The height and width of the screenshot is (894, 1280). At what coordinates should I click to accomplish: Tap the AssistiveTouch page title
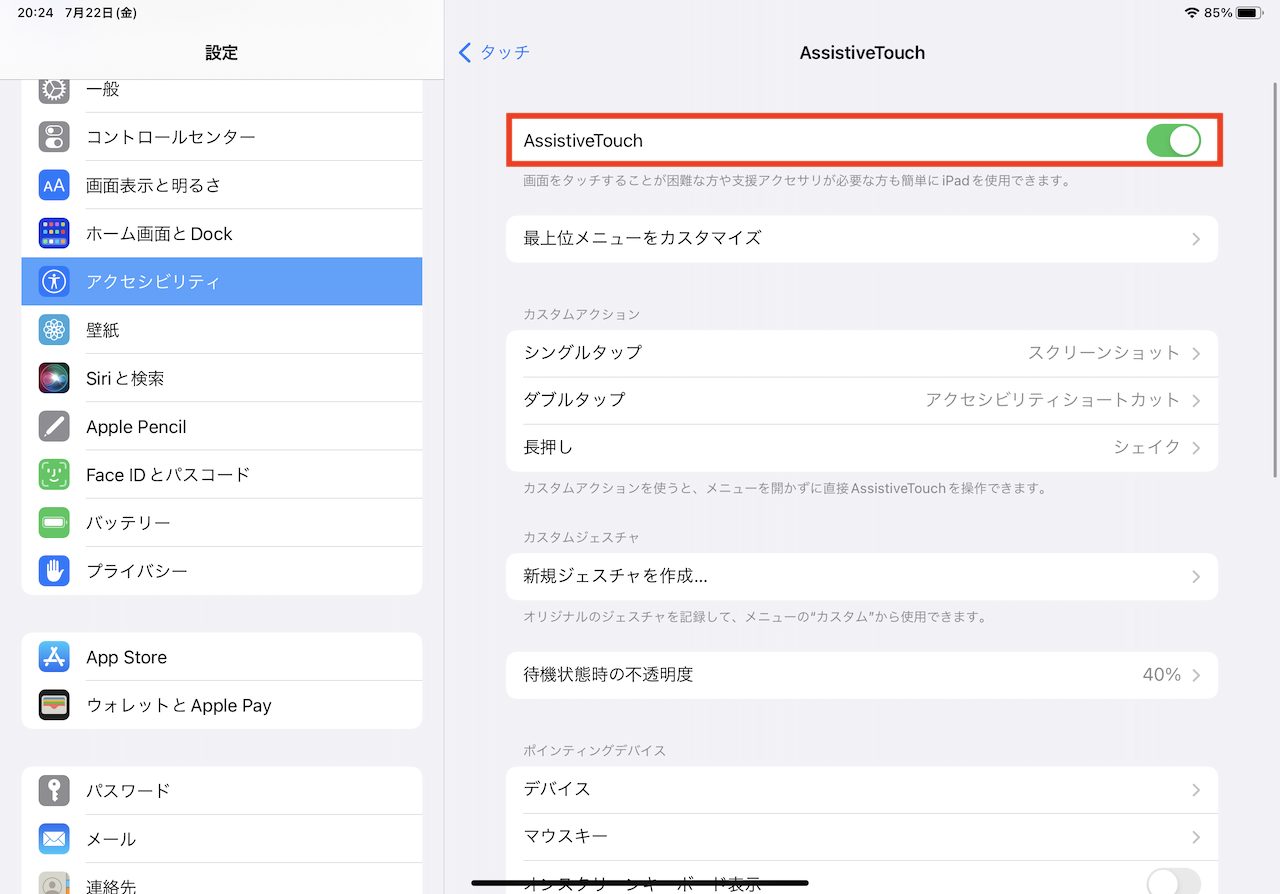[x=862, y=53]
